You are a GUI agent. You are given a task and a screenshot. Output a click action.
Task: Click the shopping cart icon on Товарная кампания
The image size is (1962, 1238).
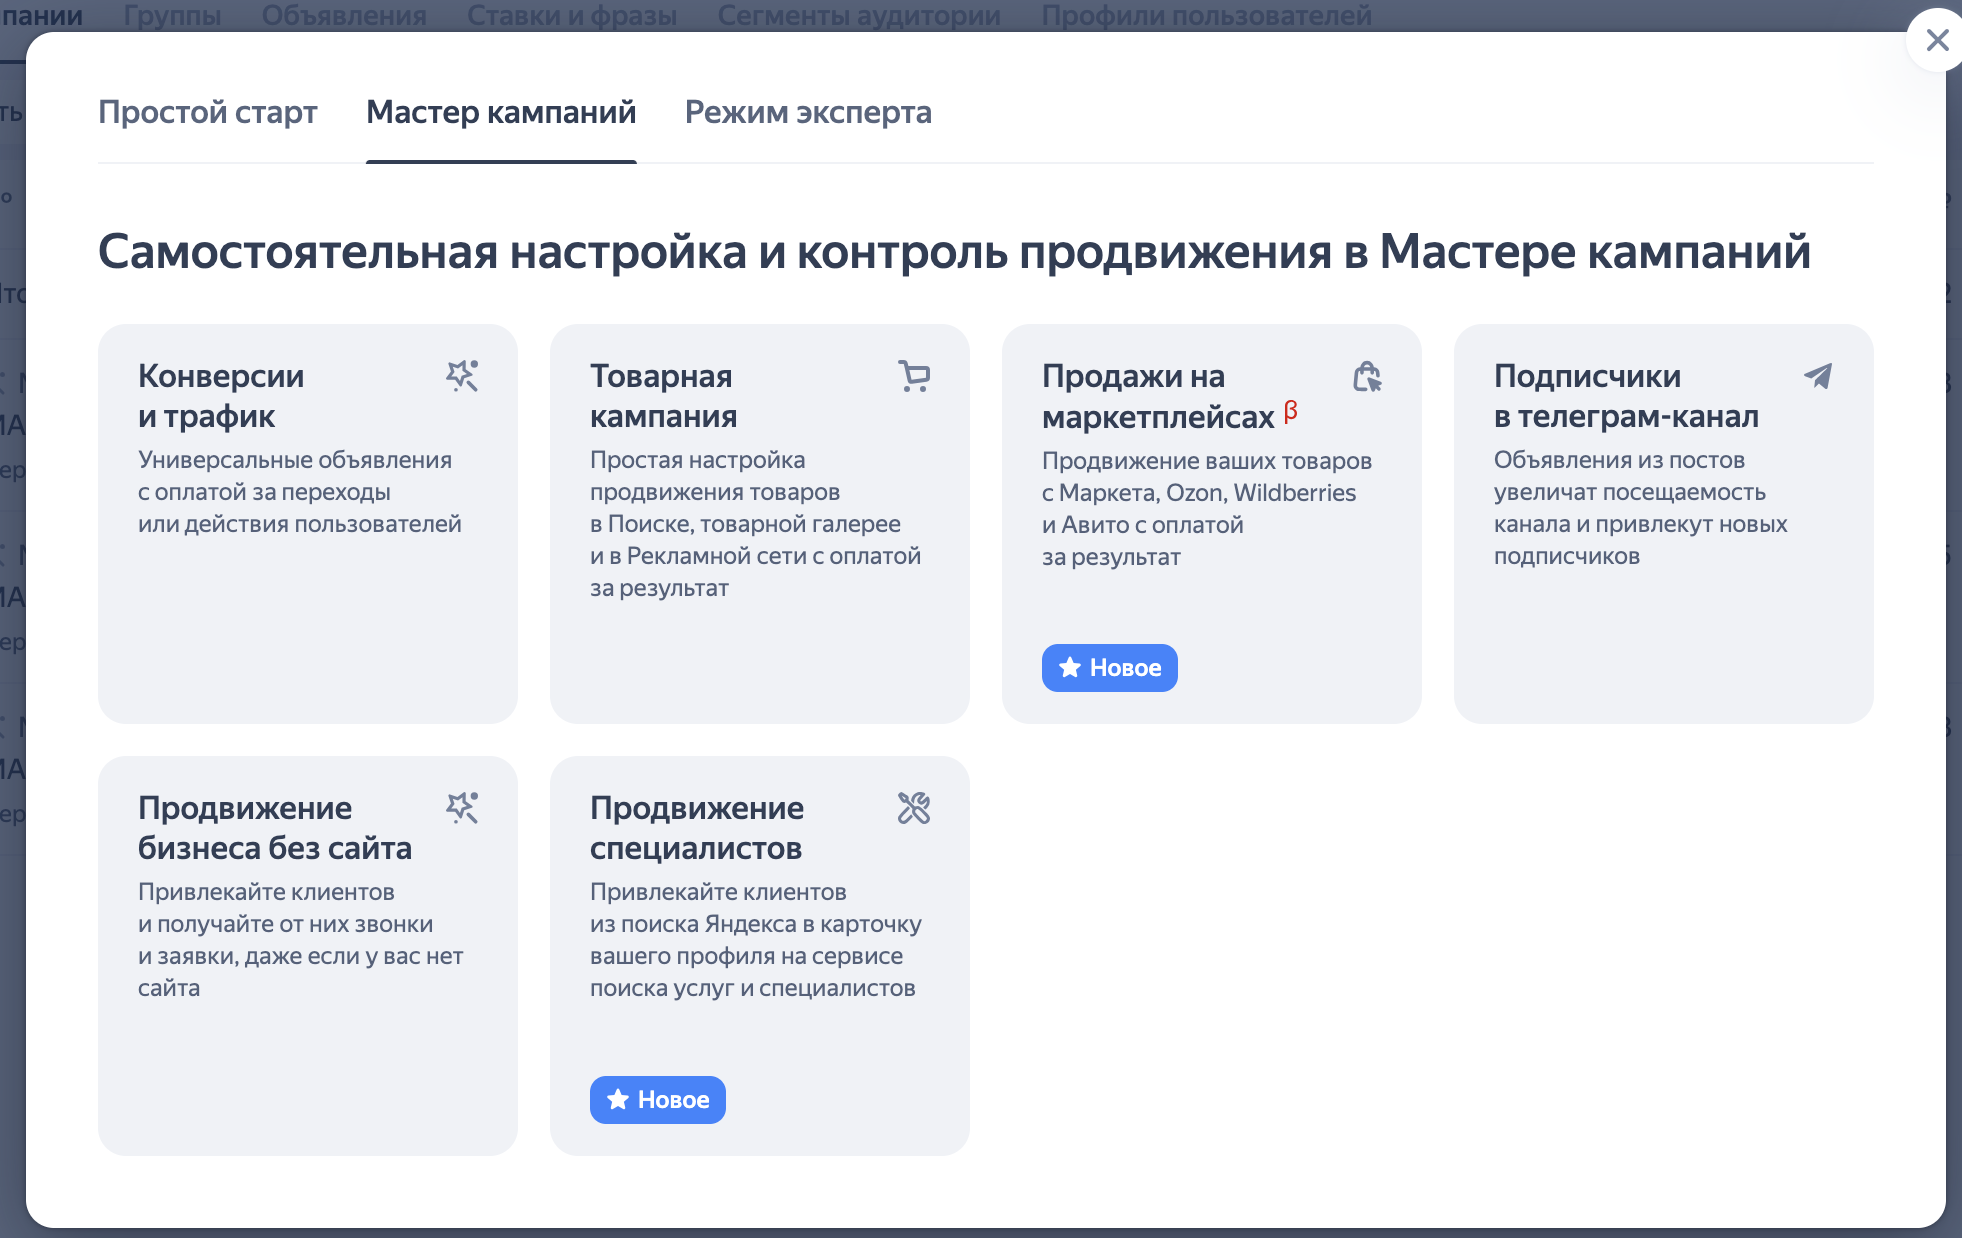click(x=914, y=376)
